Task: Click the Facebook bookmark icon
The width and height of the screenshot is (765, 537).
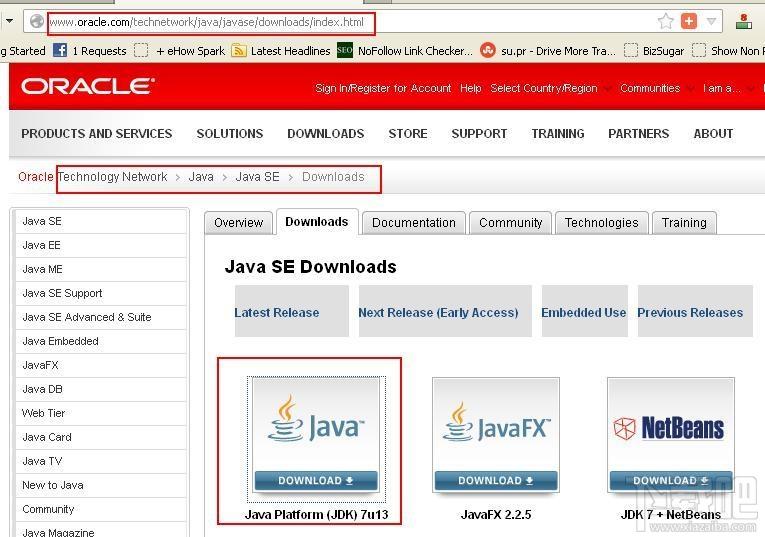Action: (60, 50)
